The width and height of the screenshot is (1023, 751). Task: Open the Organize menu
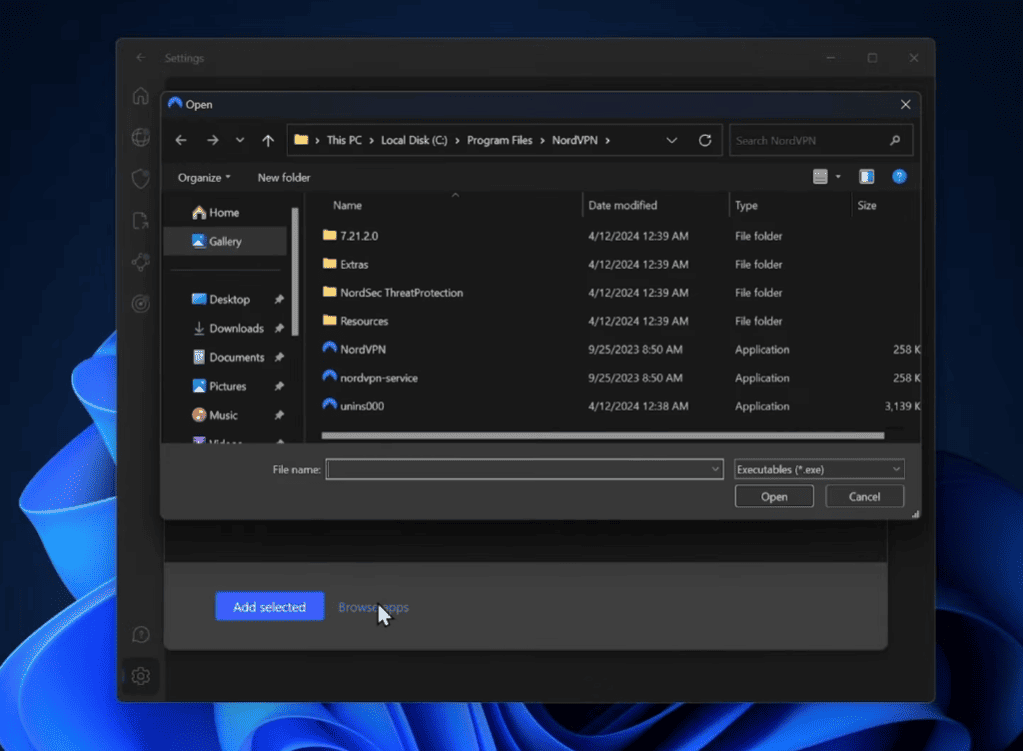(203, 177)
